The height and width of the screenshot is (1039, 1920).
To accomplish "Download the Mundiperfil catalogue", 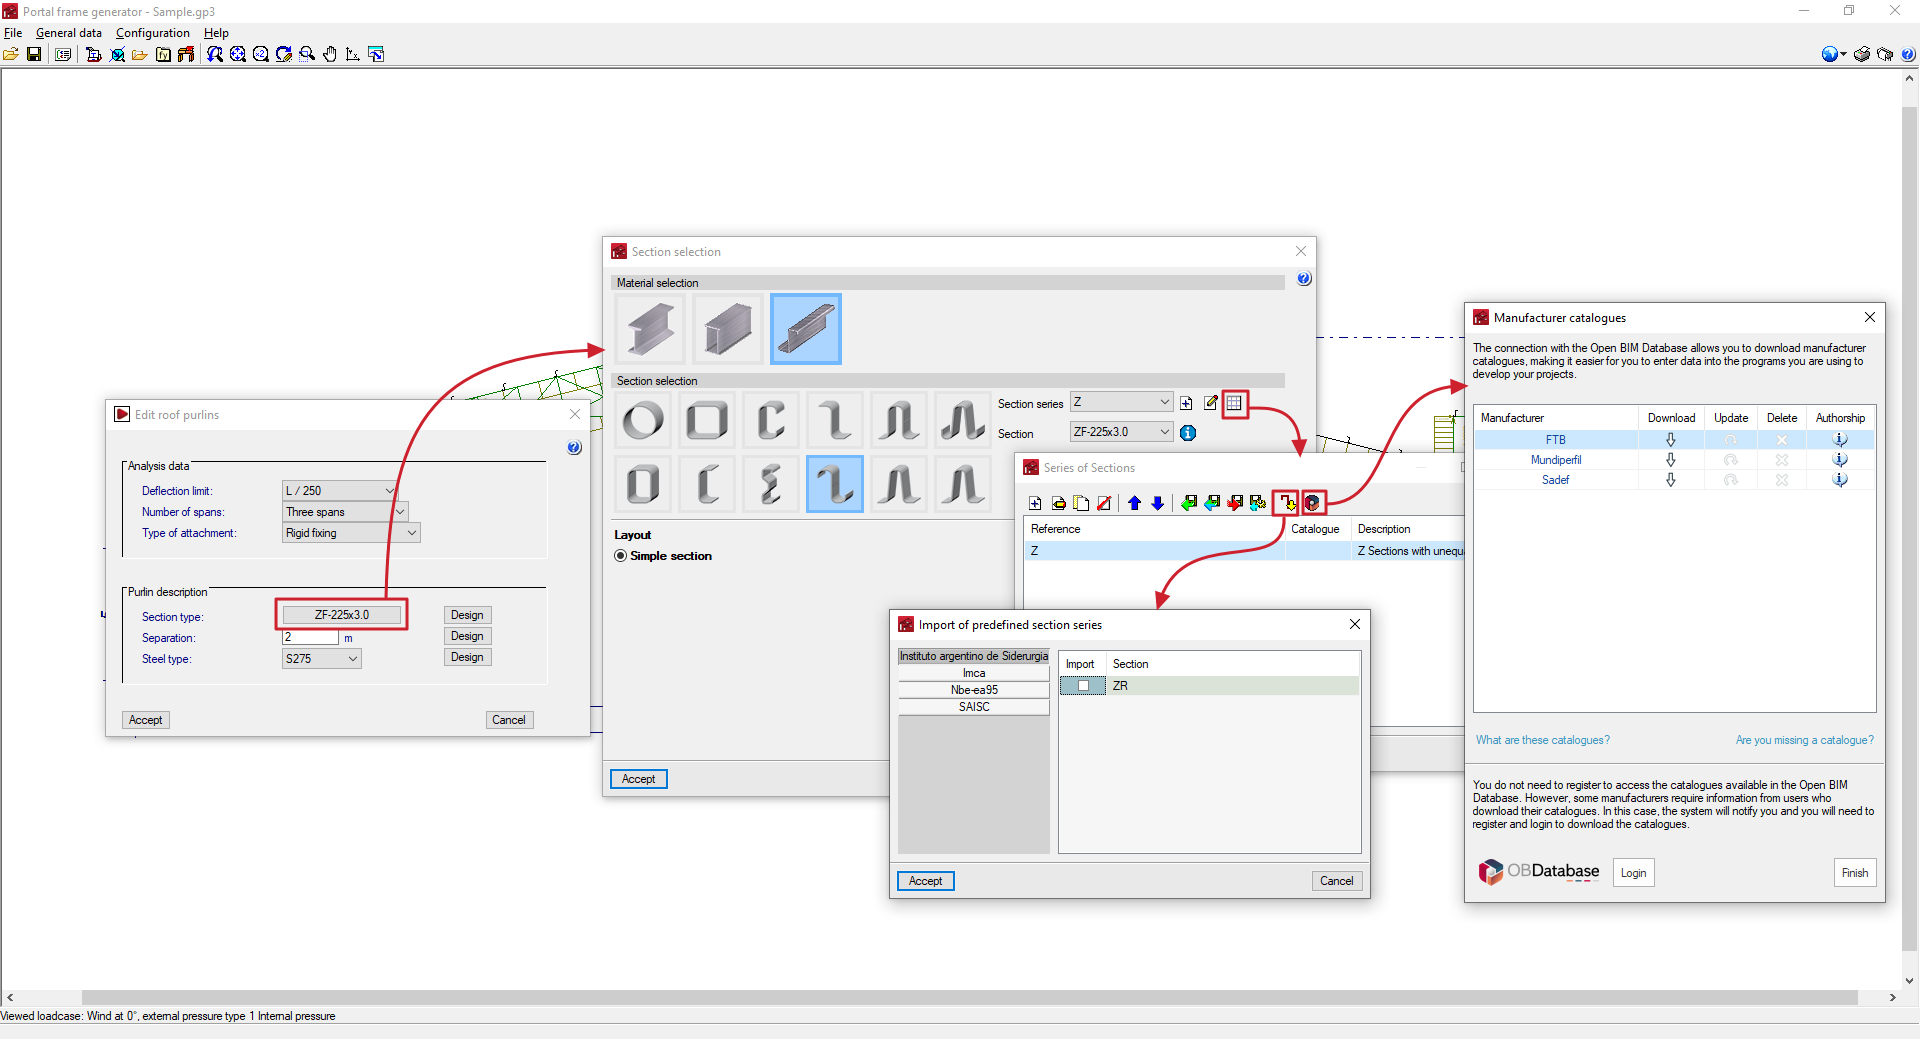I will click(x=1670, y=460).
